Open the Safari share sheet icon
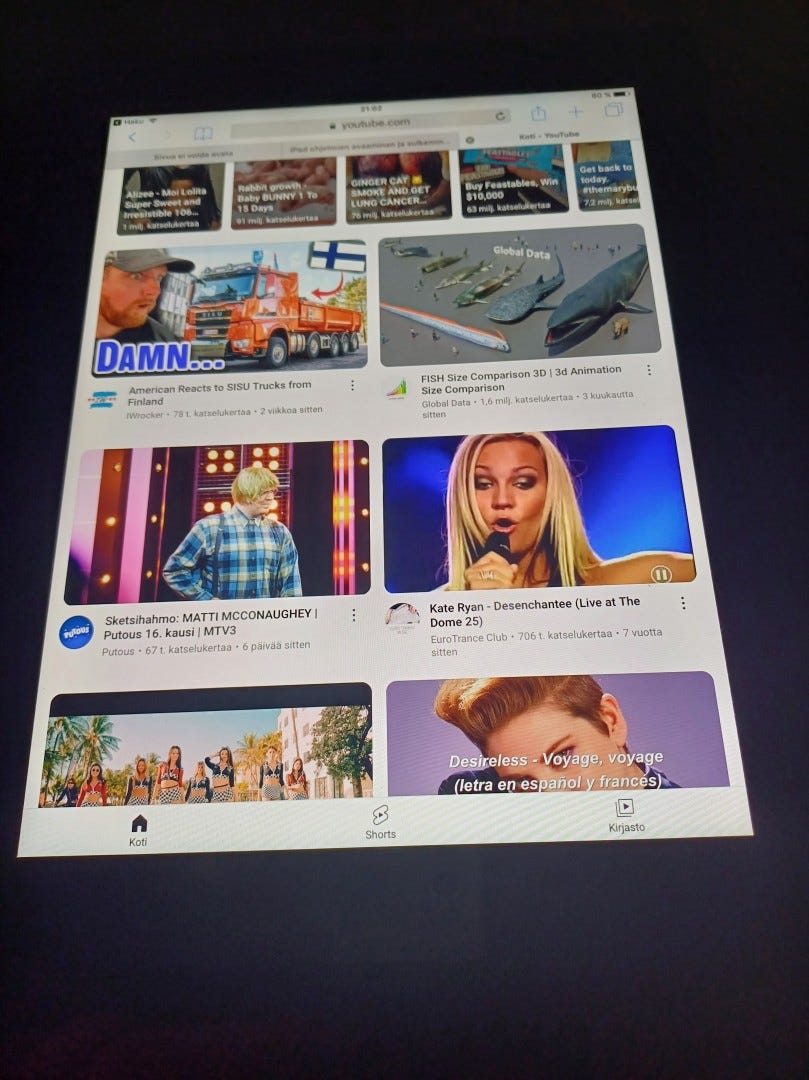The width and height of the screenshot is (809, 1080). pos(538,112)
